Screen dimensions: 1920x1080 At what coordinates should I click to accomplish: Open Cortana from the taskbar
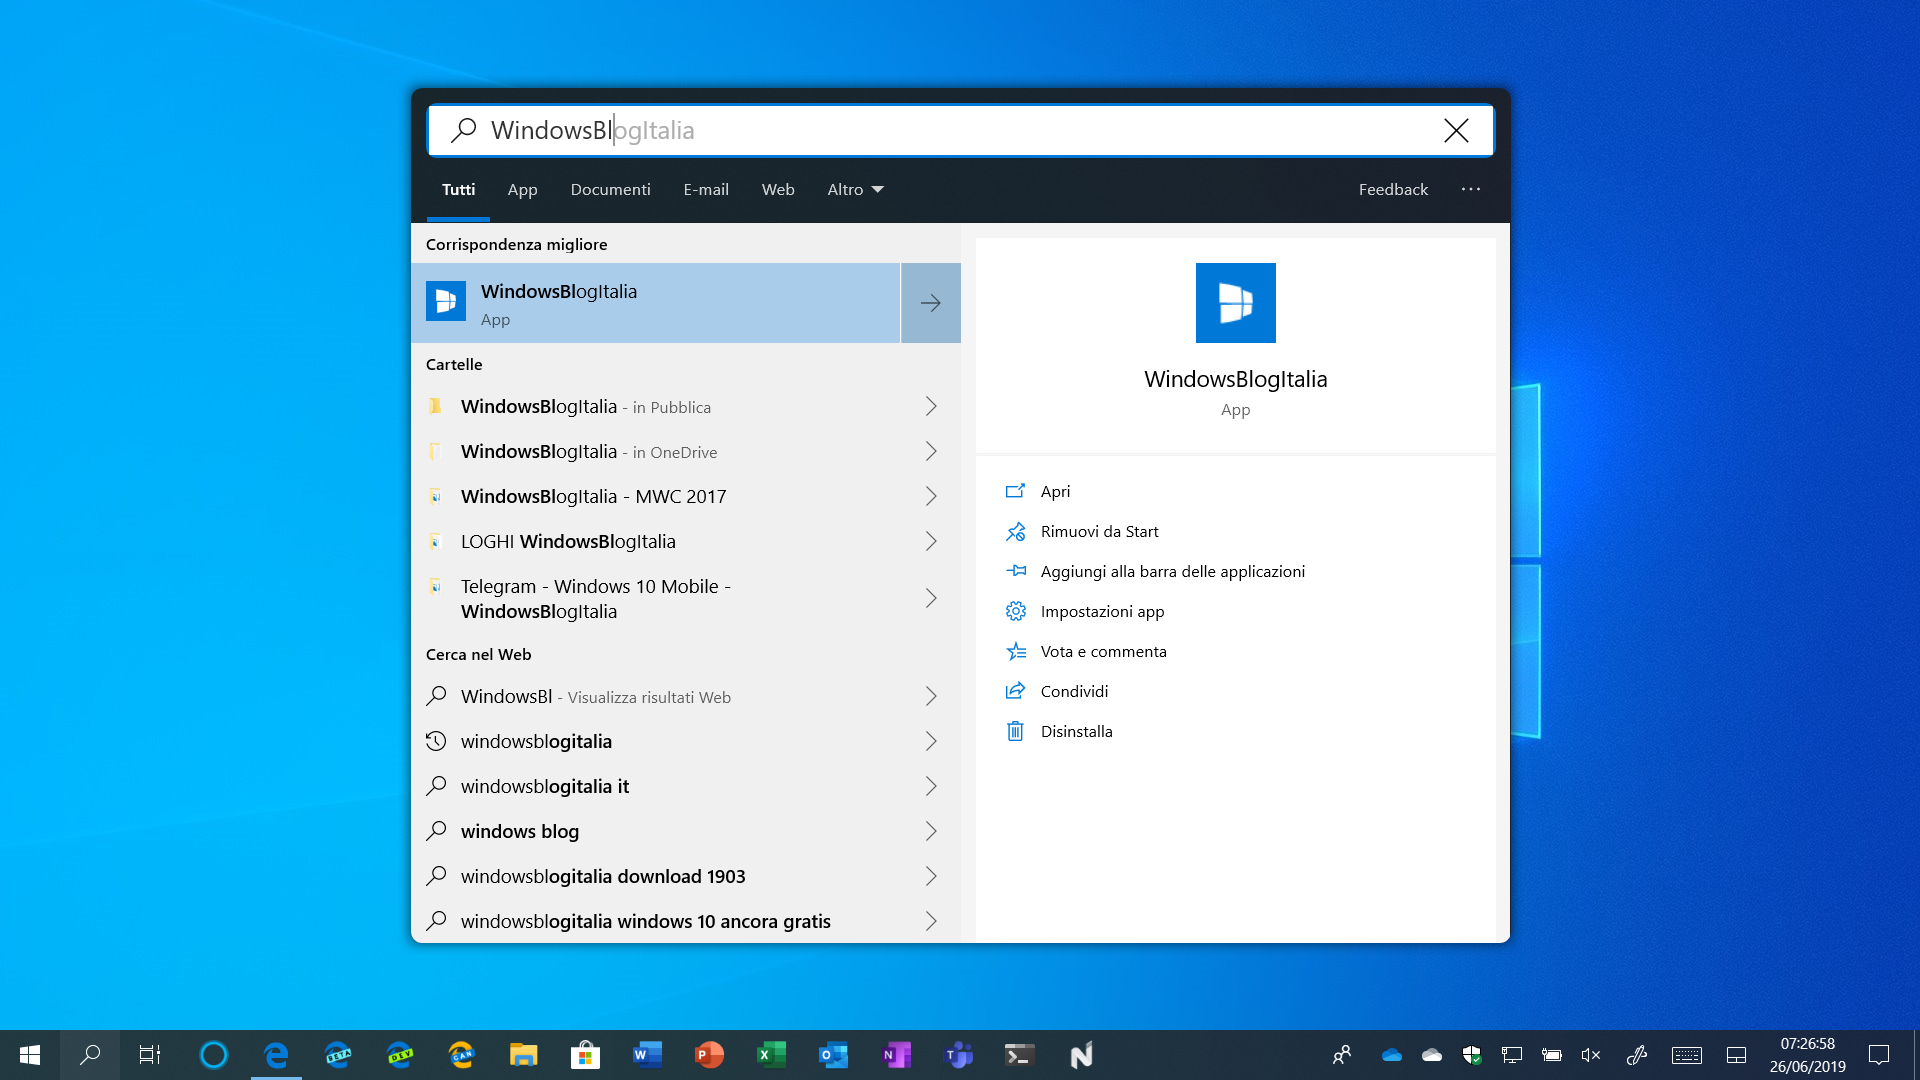tap(213, 1055)
